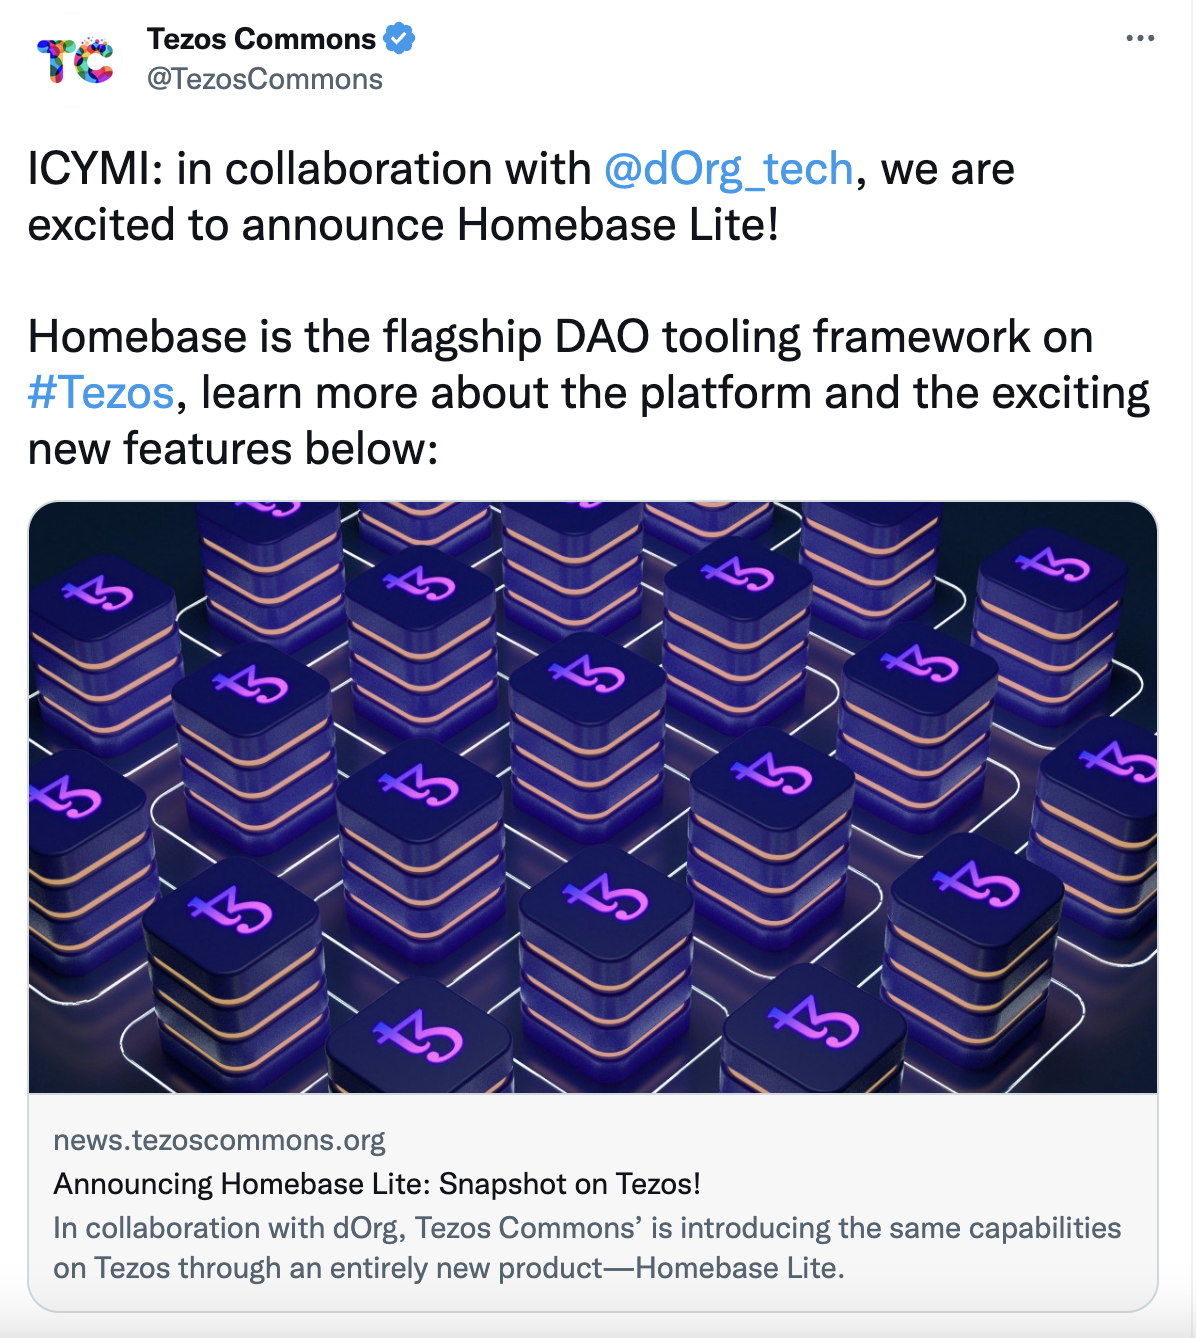Screen dimensions: 1196x1338
Task: Click the Tezos Commons display name
Action: tap(258, 38)
